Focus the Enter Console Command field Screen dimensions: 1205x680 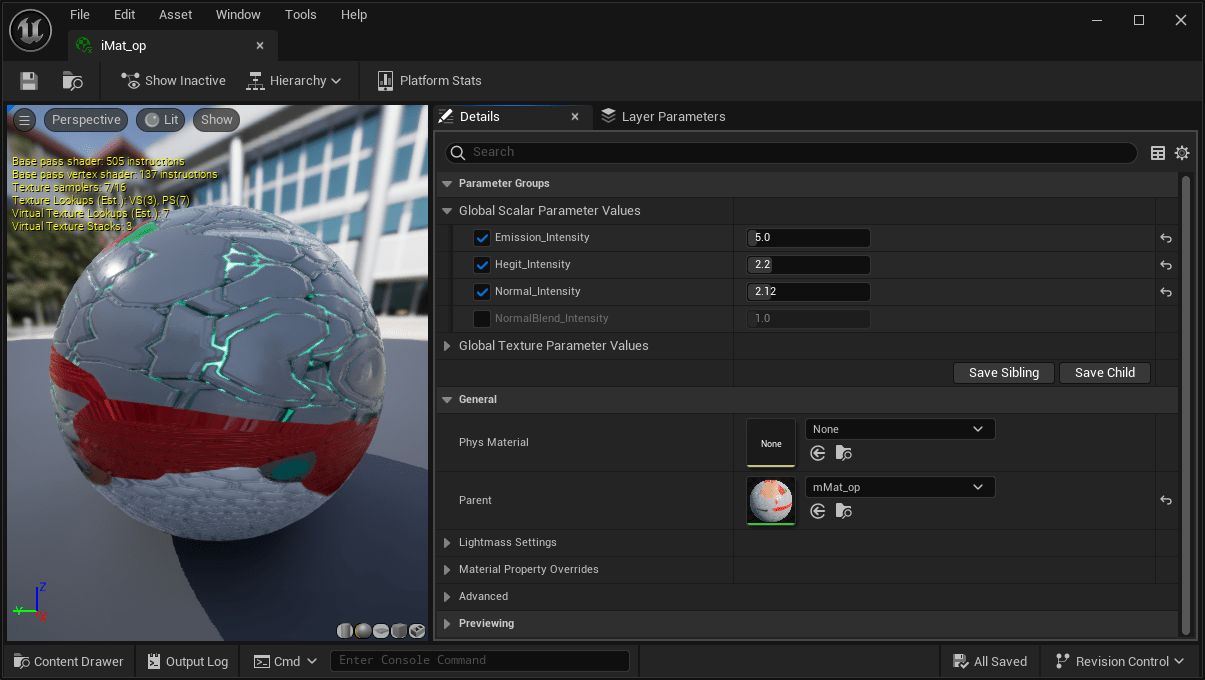pyautogui.click(x=482, y=661)
